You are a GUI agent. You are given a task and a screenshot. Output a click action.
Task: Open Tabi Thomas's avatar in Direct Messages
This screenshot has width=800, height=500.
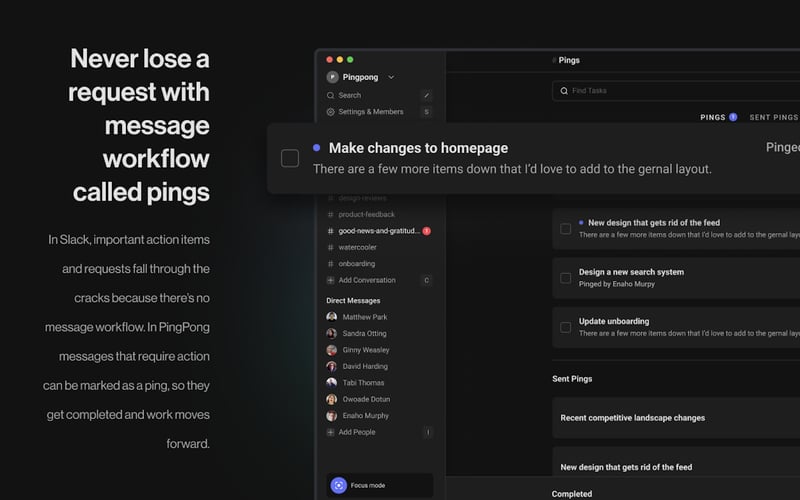[x=332, y=383]
